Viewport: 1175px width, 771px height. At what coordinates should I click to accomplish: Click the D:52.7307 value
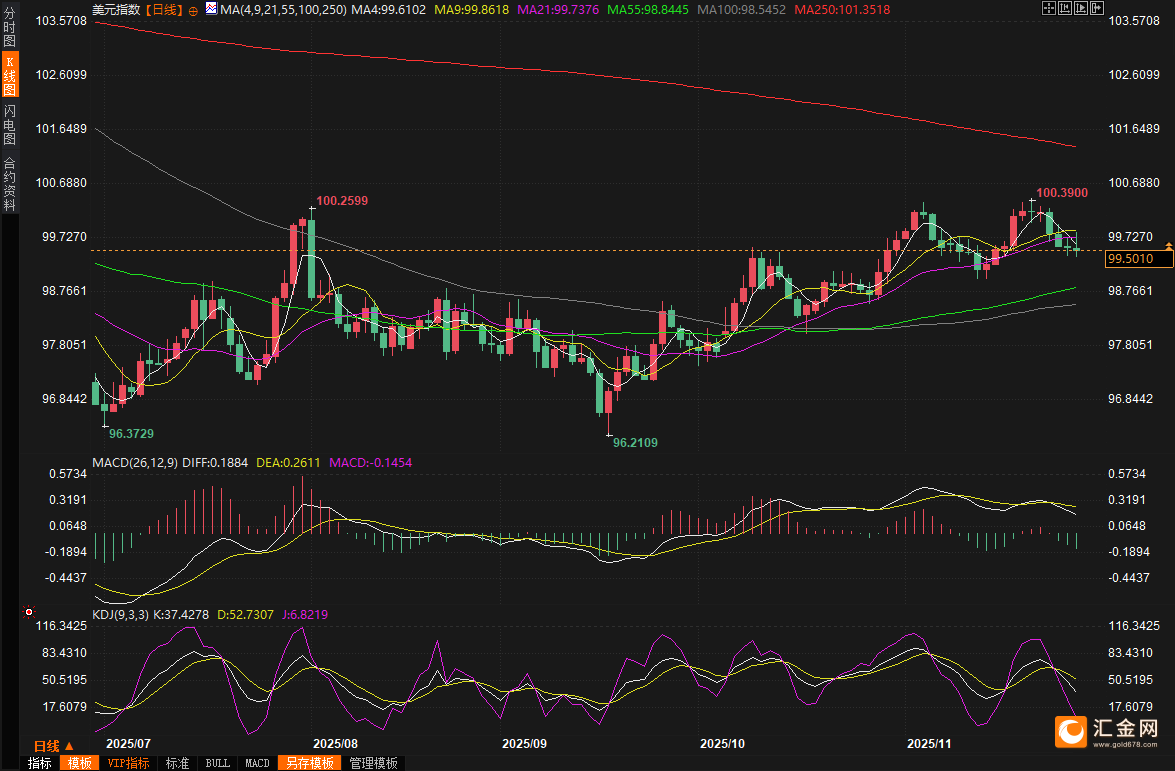(x=245, y=614)
